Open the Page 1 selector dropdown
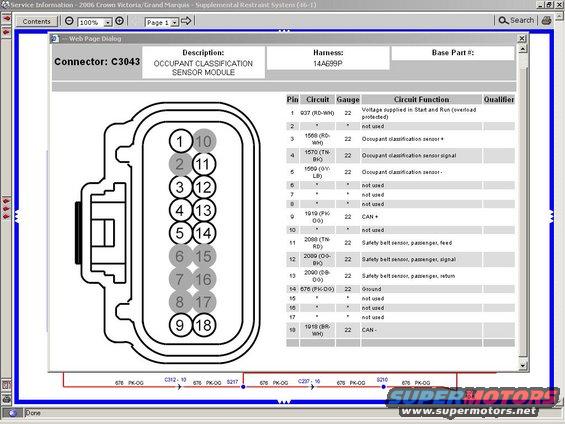This screenshot has height=424, width=565. click(174, 22)
